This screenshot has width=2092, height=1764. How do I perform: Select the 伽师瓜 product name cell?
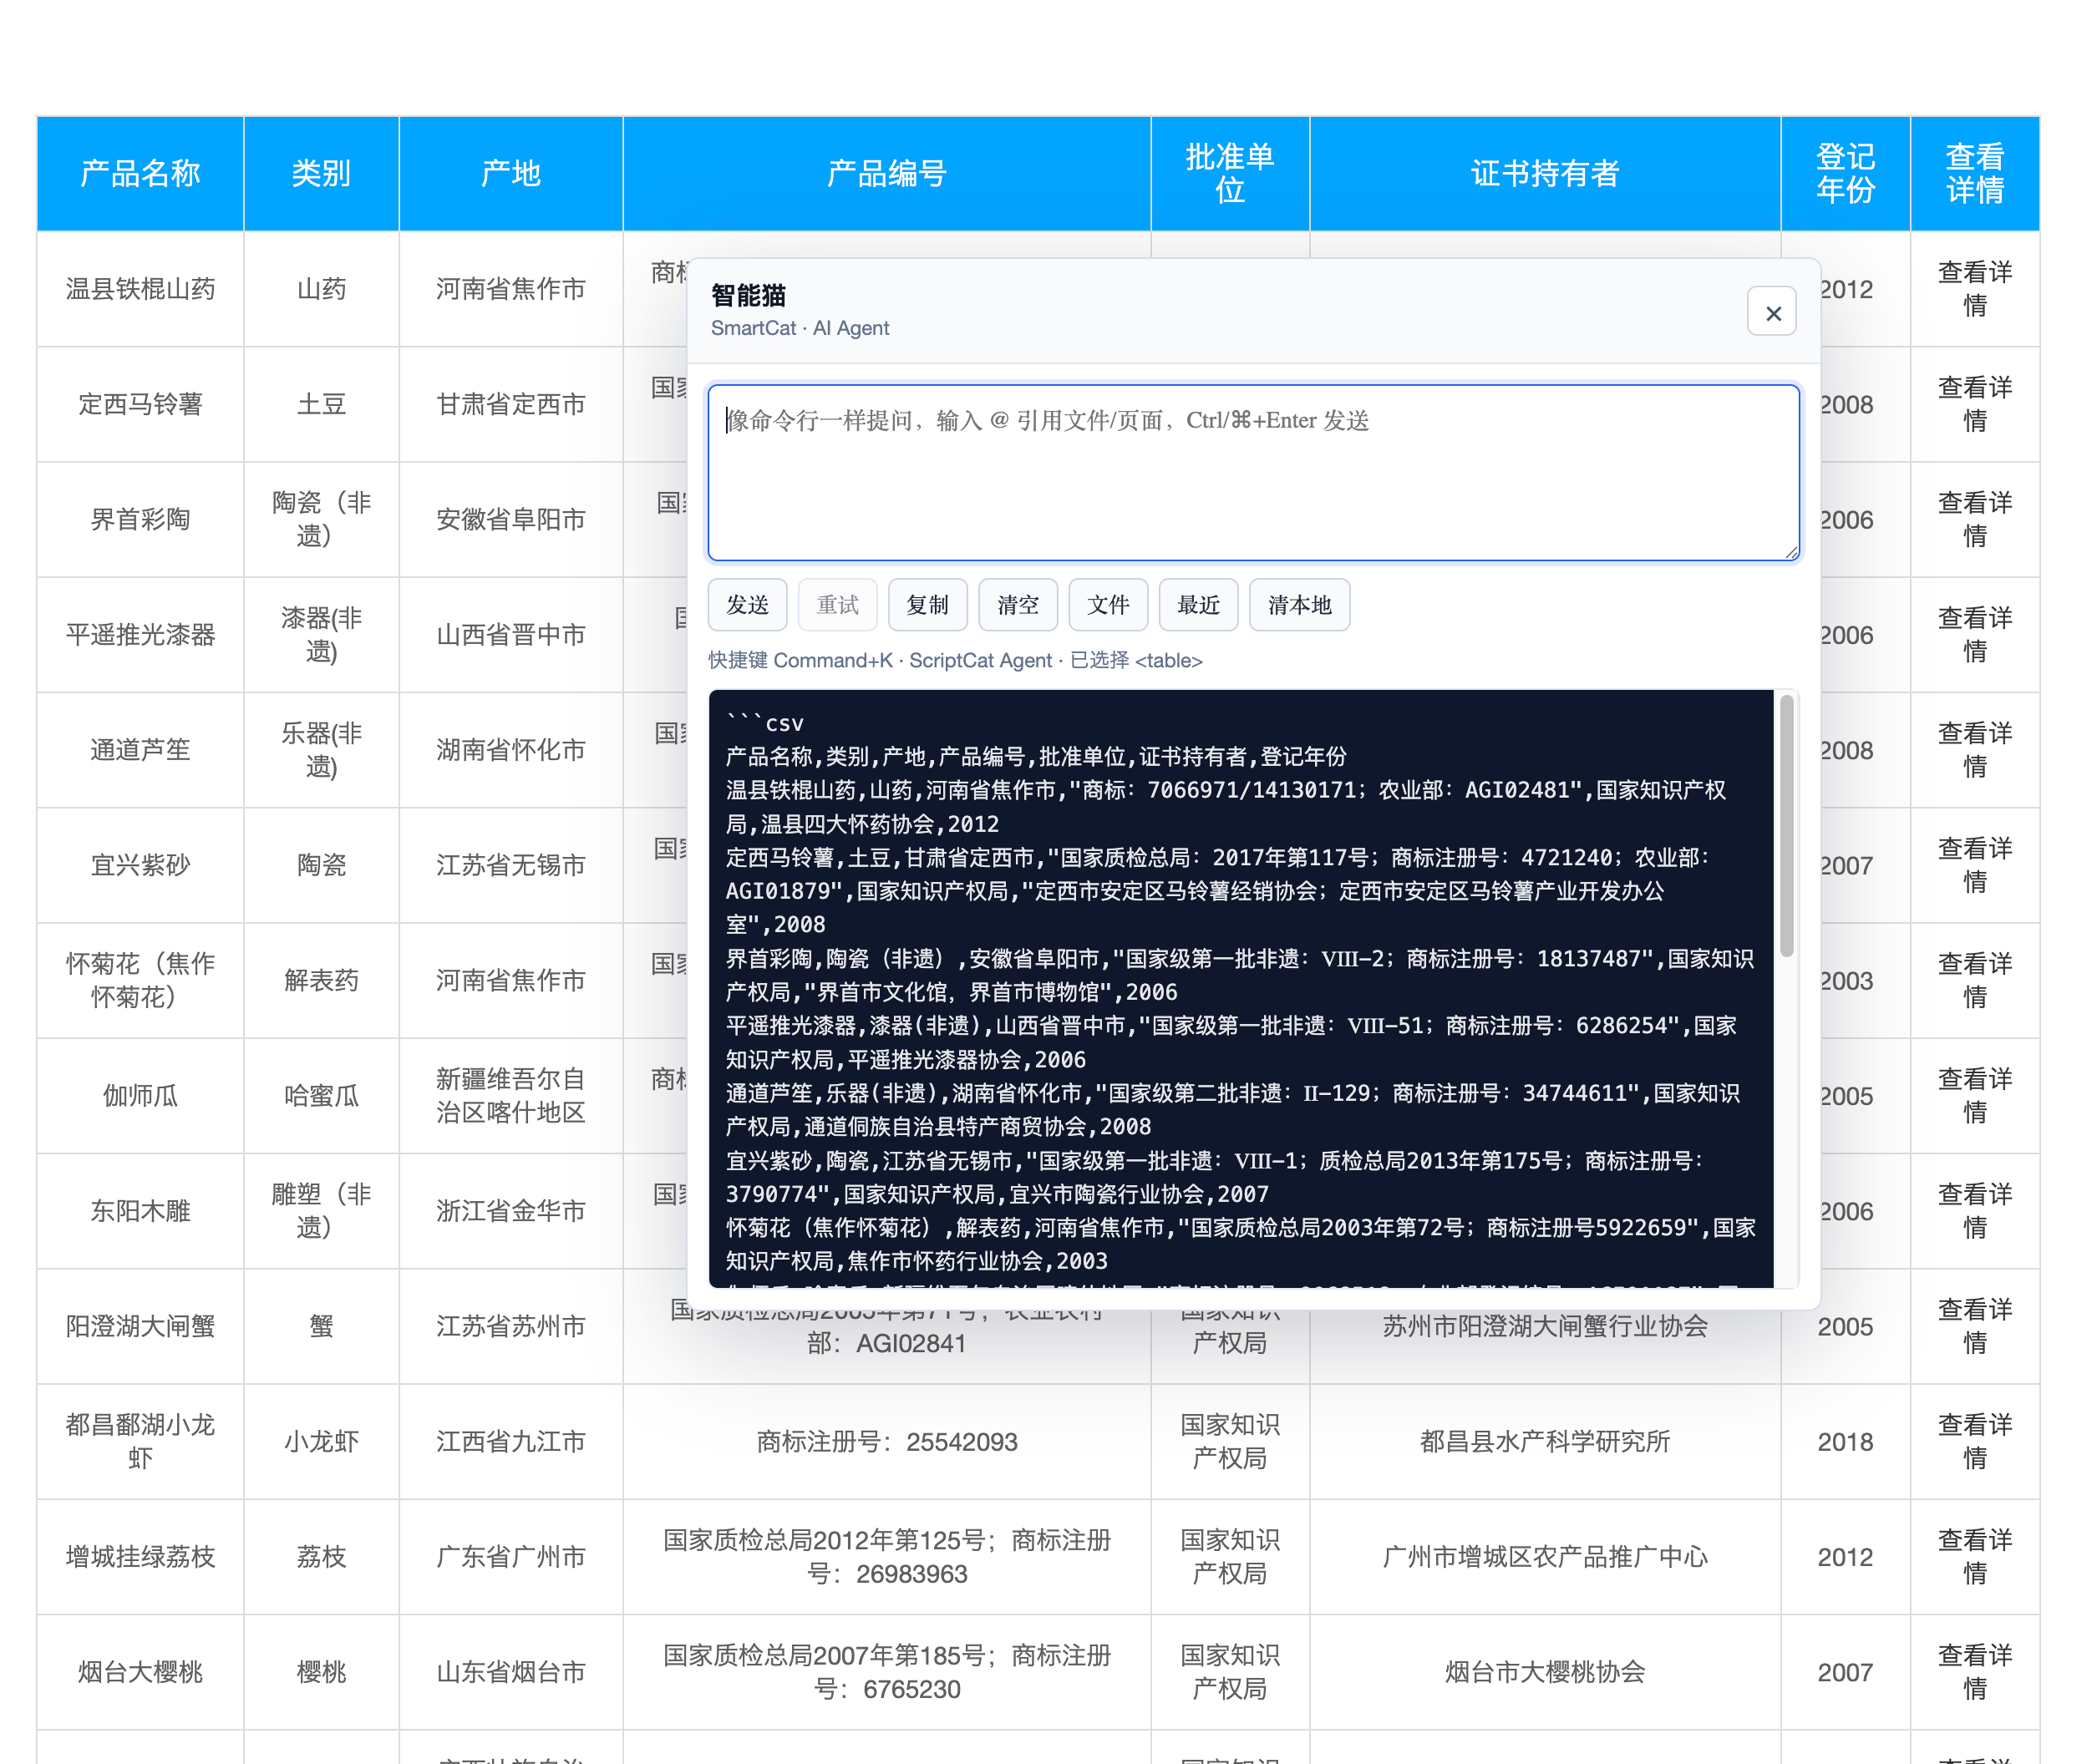[x=140, y=1096]
